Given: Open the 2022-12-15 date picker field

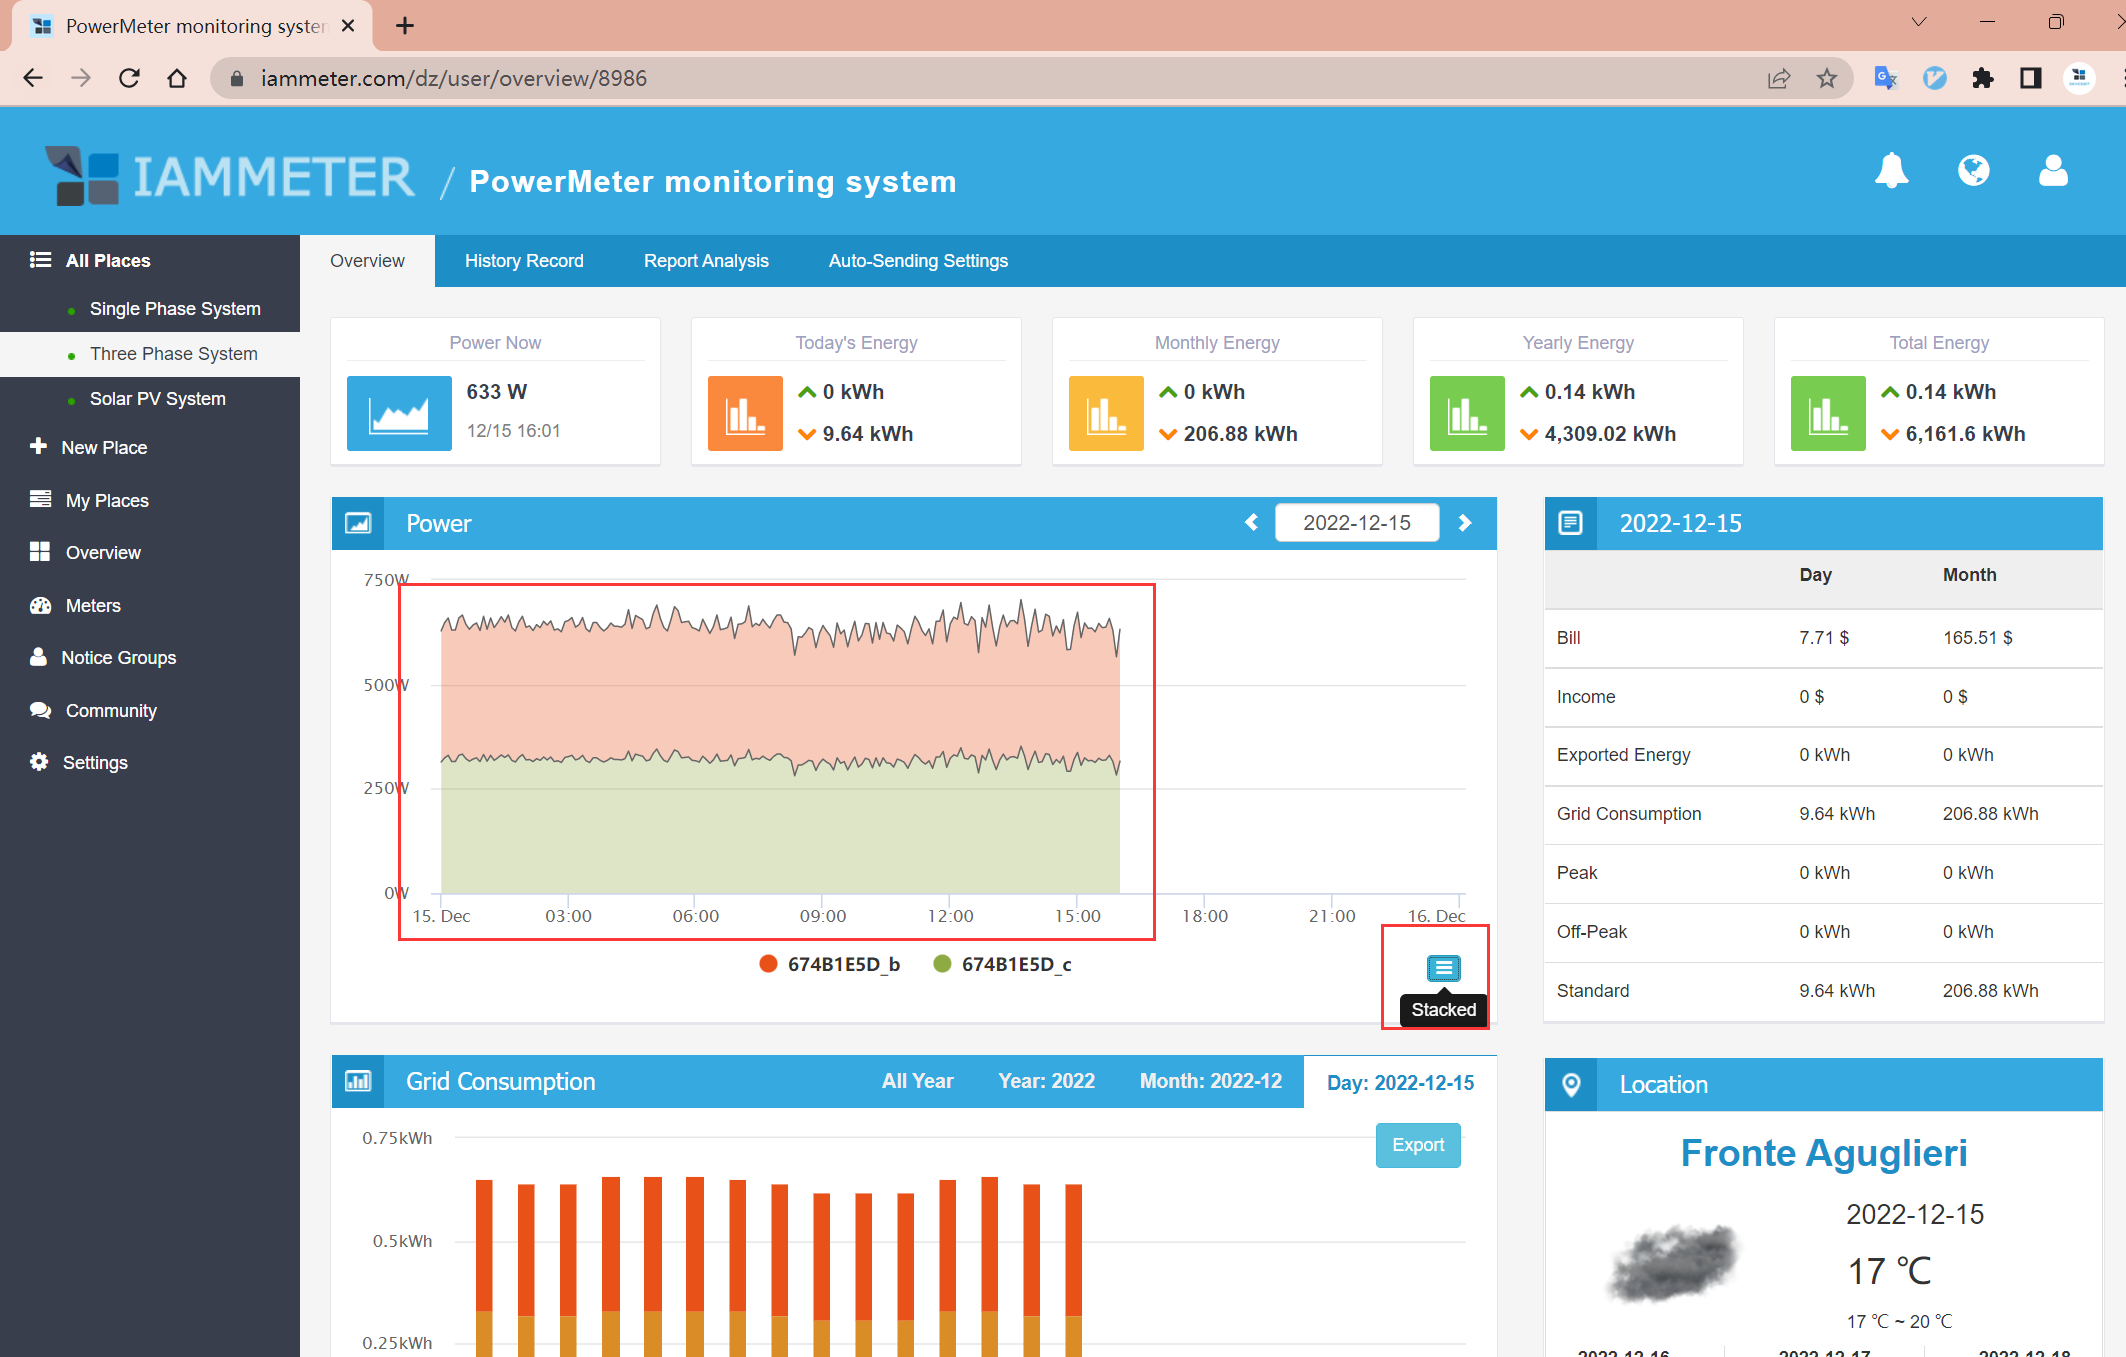Looking at the screenshot, I should coord(1356,523).
